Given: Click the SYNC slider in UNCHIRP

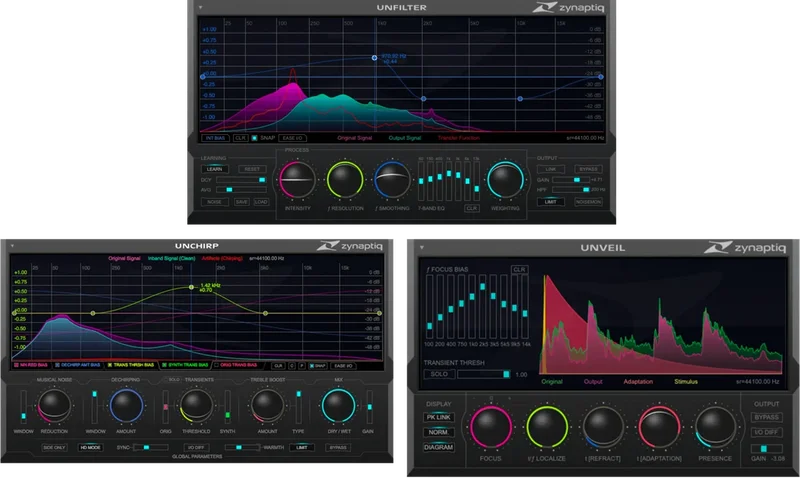Looking at the screenshot, I should pos(151,447).
